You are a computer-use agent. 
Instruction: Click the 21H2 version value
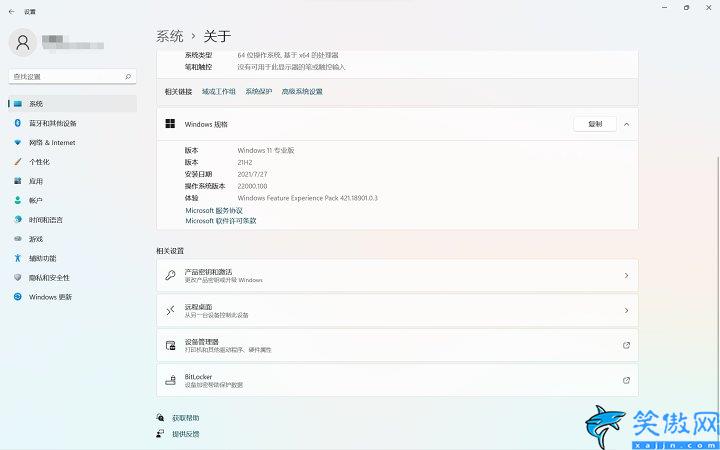pos(245,162)
